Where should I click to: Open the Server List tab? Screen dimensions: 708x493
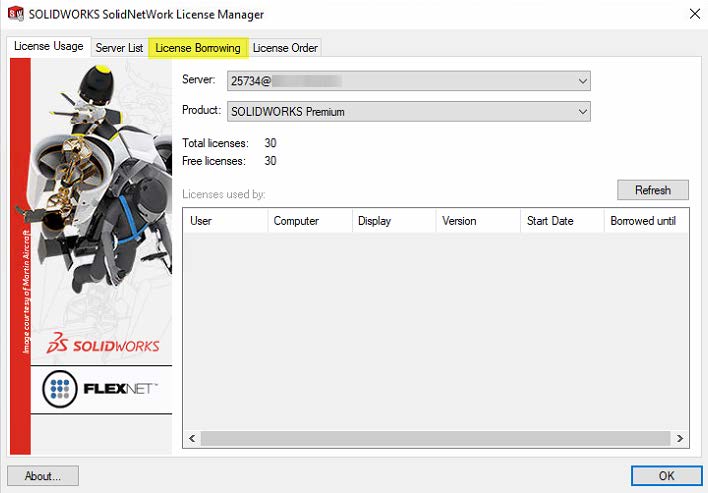(119, 48)
